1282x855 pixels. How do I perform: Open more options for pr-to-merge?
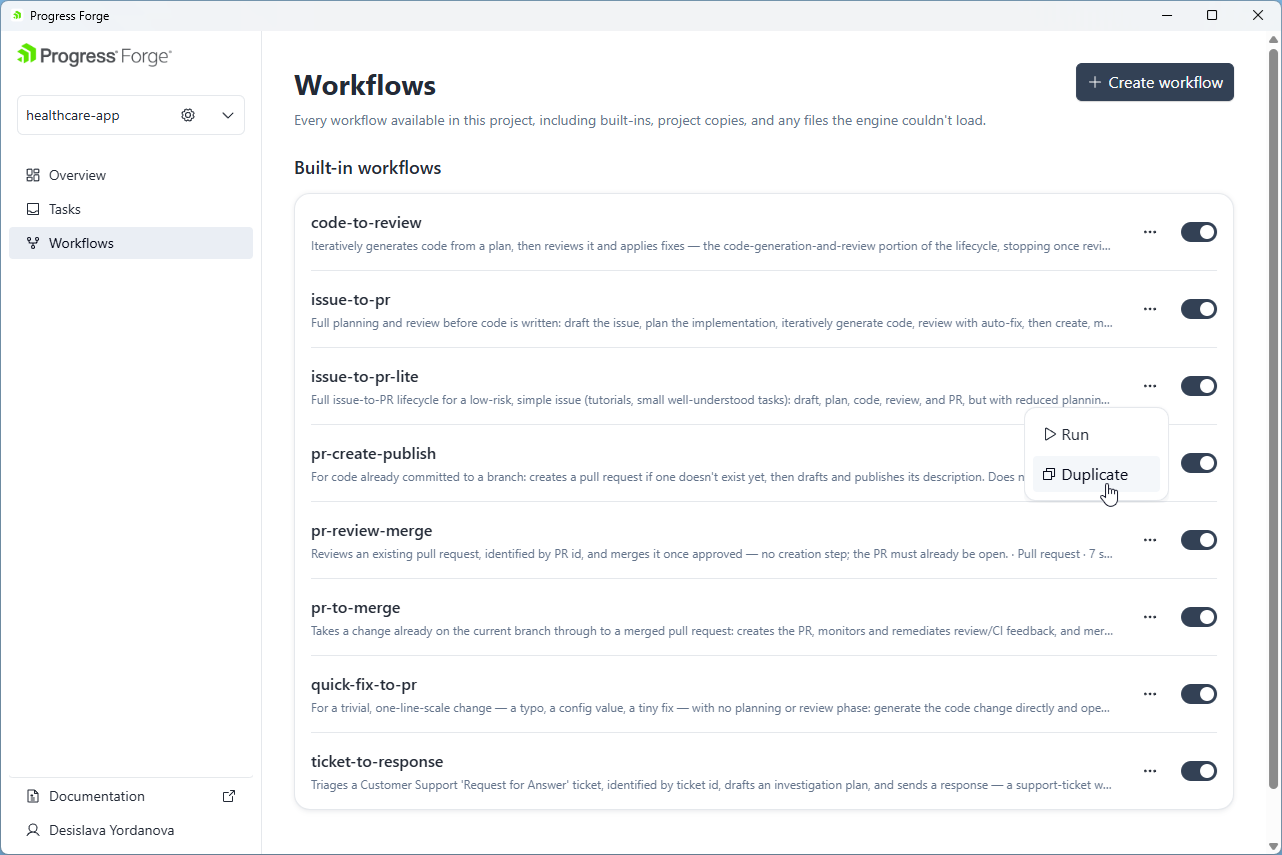(1150, 617)
